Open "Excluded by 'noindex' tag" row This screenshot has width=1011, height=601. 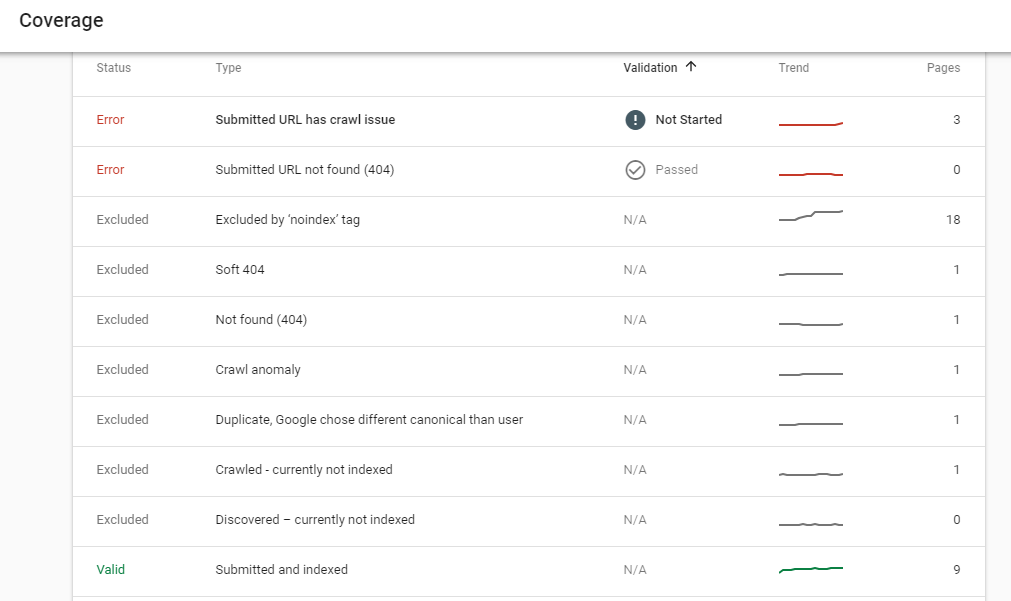click(x=288, y=220)
